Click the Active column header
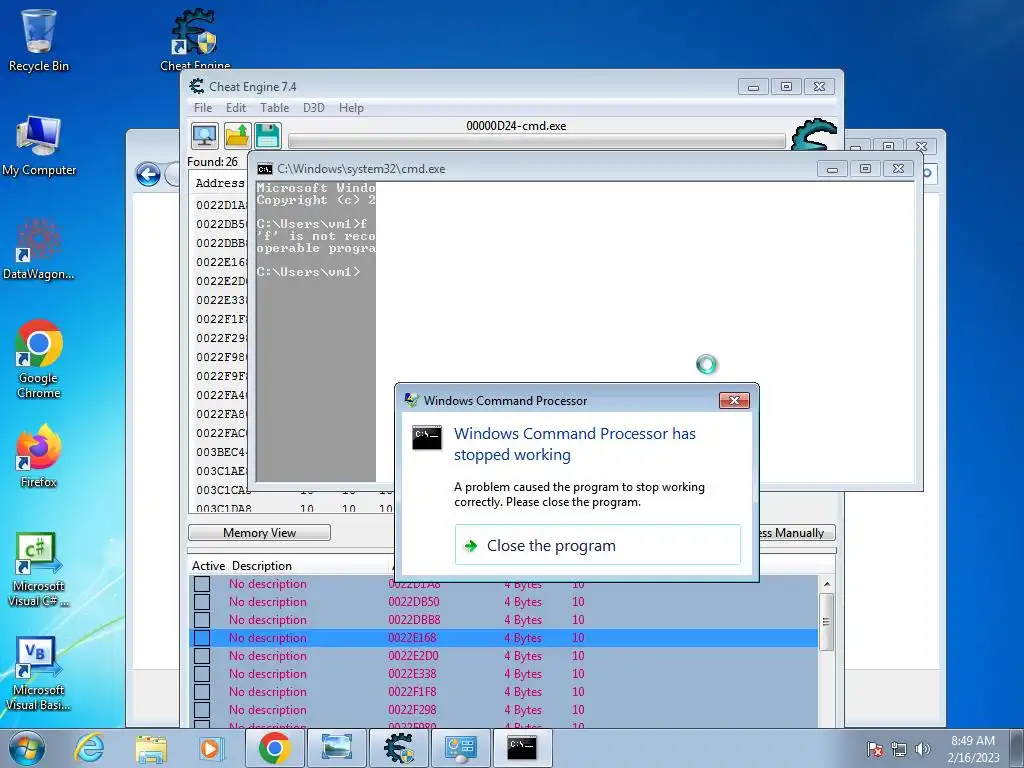 [x=208, y=566]
